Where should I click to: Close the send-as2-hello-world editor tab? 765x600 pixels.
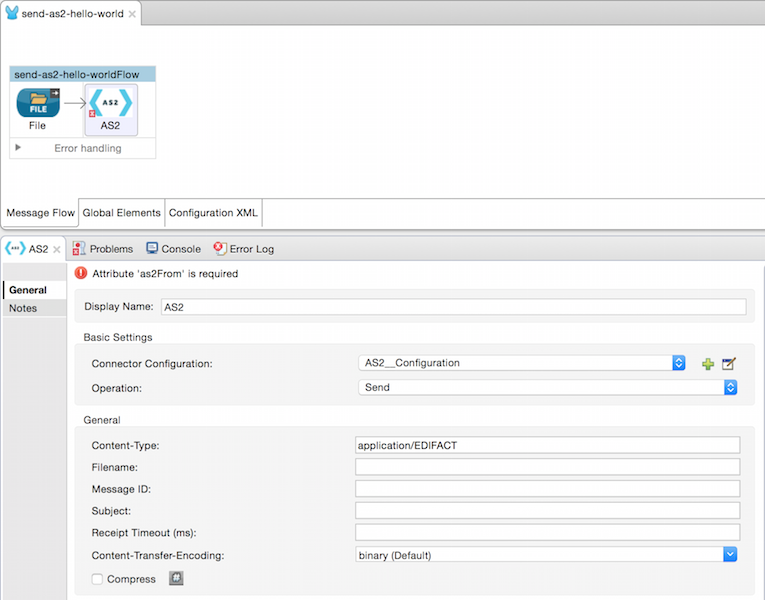(132, 14)
